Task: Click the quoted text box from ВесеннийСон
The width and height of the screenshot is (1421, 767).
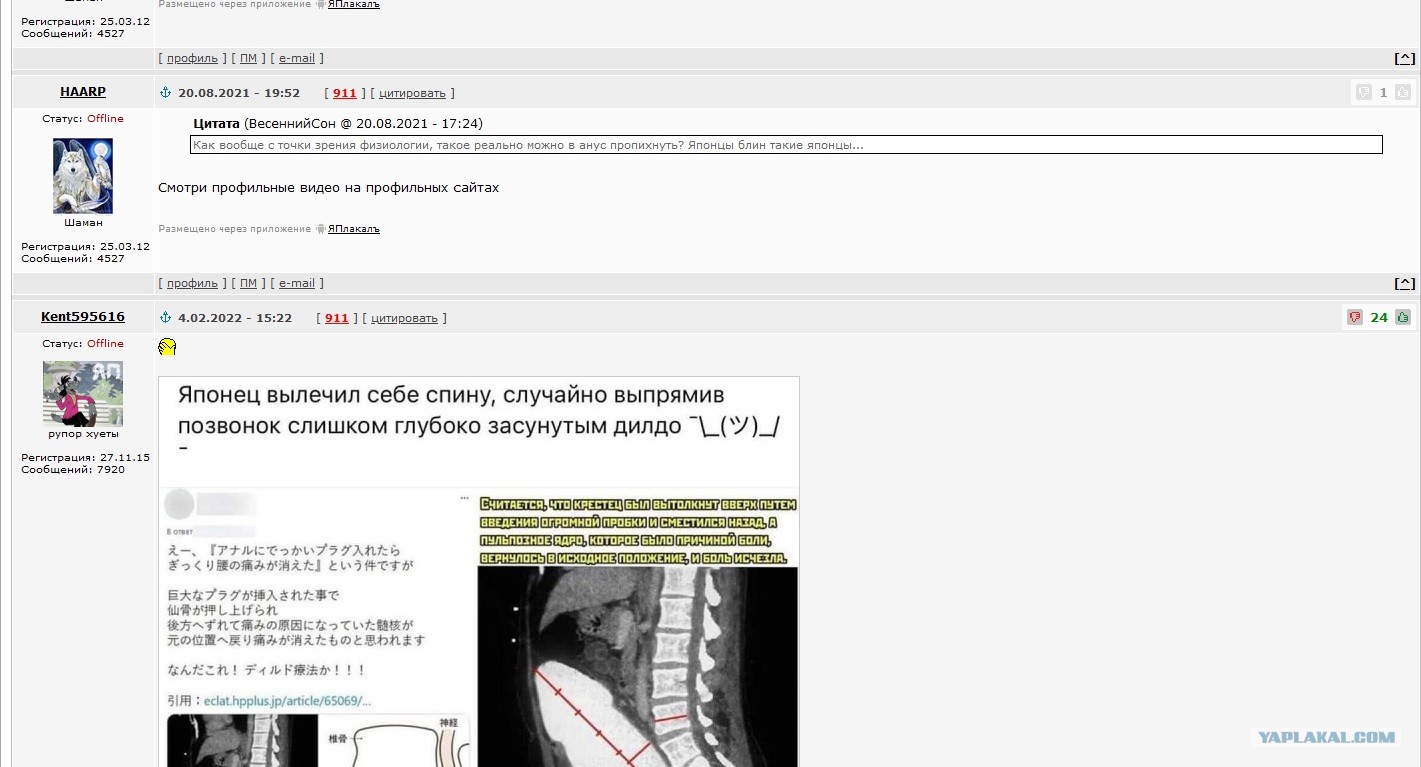Action: [785, 145]
